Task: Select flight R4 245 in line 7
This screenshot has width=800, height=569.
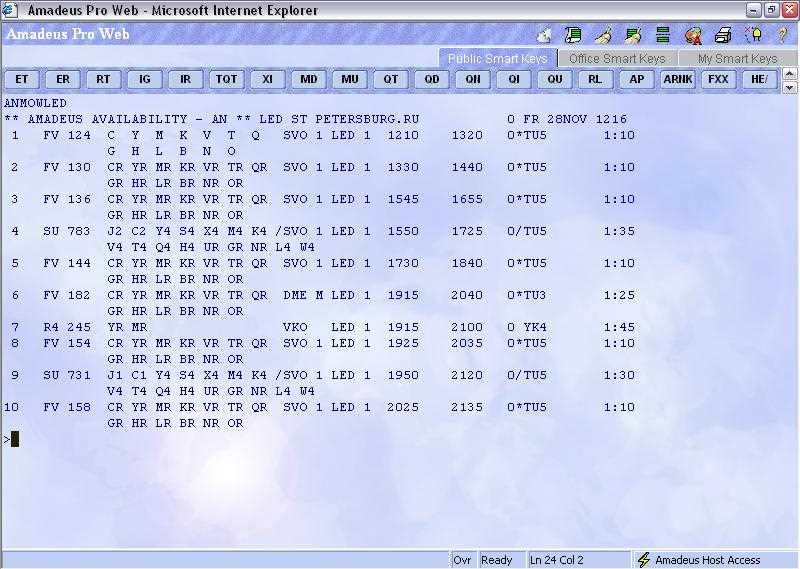Action: [67, 327]
